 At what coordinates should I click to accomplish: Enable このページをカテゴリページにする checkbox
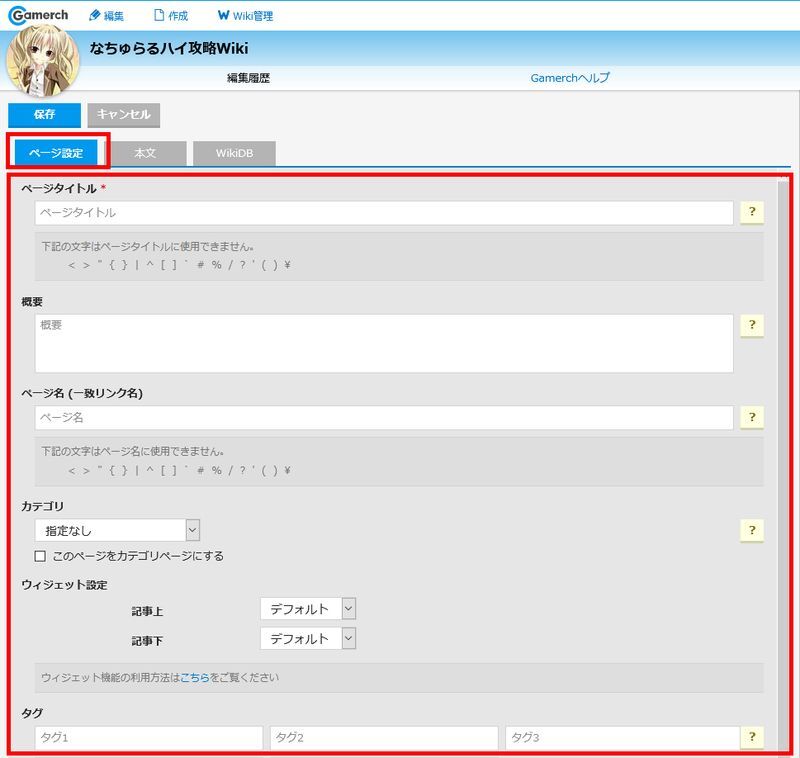tap(41, 556)
